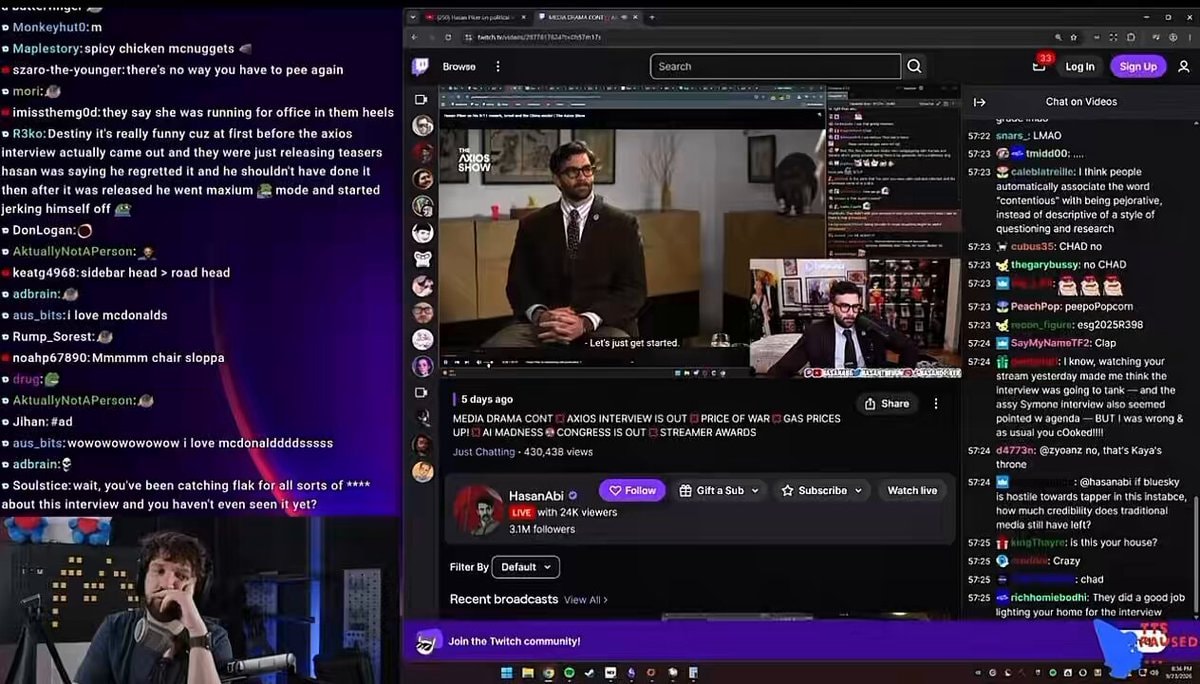Bookmark the page with the star icon
Viewport: 1200px width, 684px height.
pos(1072,37)
